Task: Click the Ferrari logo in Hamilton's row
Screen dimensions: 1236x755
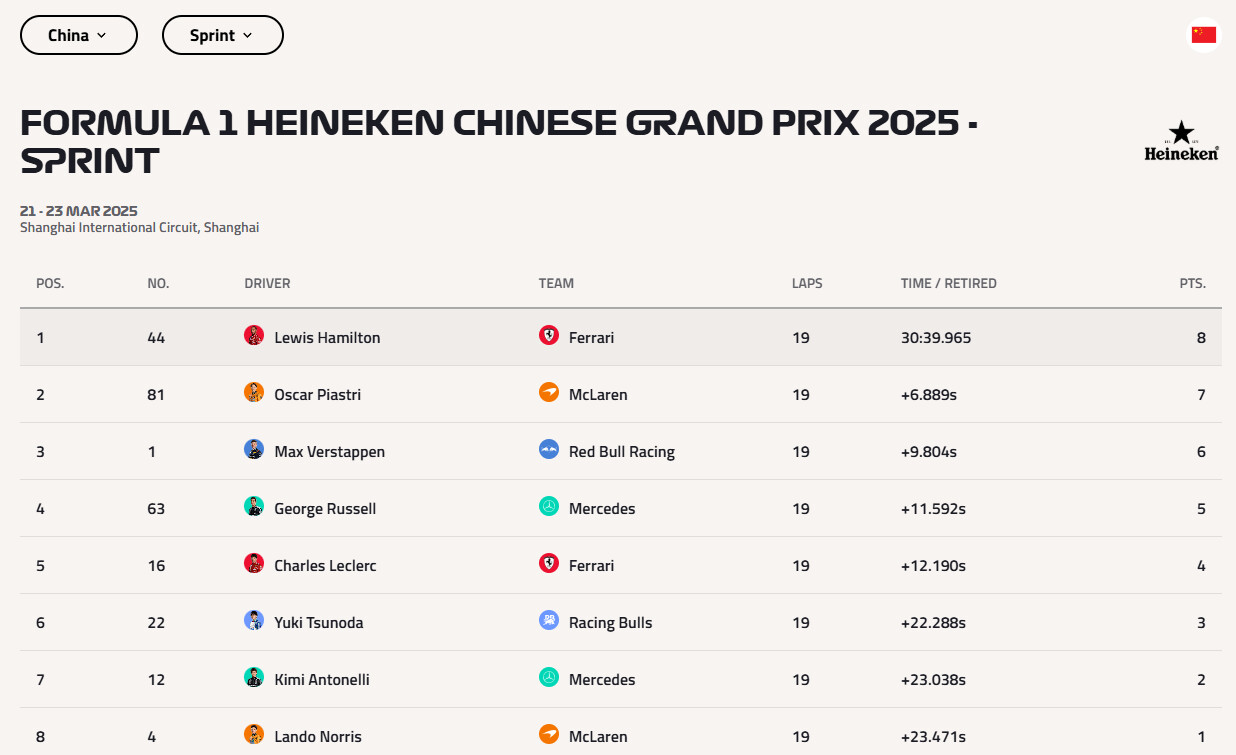Action: [549, 336]
